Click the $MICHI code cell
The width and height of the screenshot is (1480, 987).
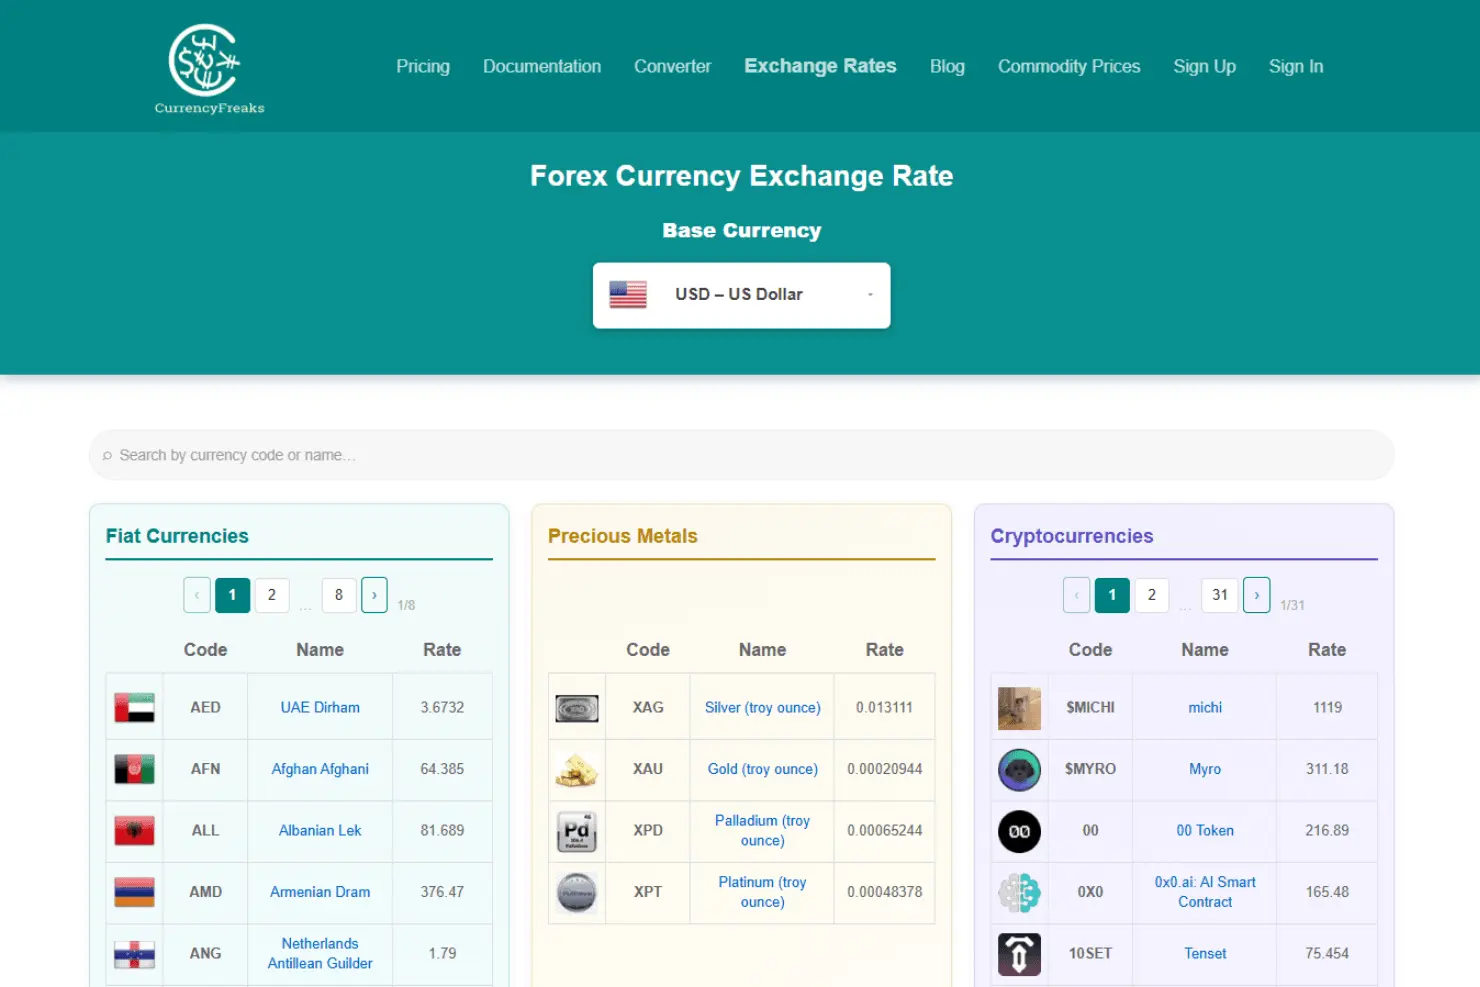[x=1090, y=708]
